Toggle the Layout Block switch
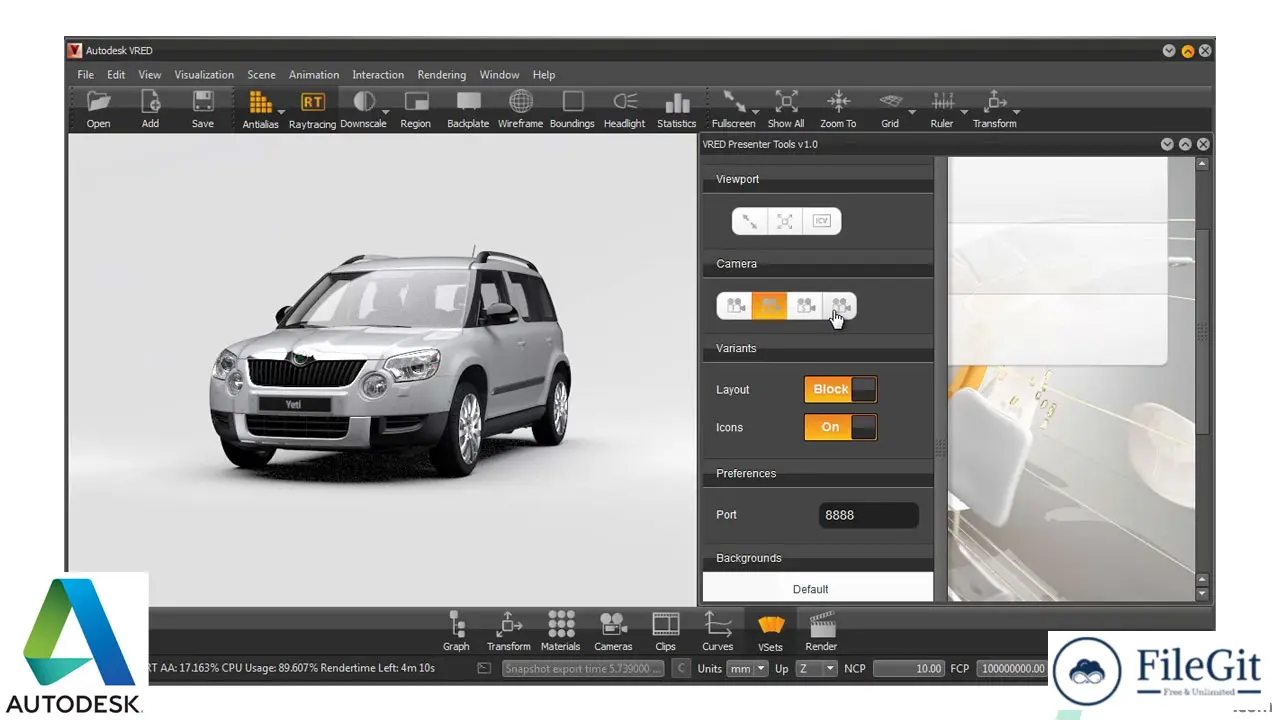 pyautogui.click(x=841, y=389)
